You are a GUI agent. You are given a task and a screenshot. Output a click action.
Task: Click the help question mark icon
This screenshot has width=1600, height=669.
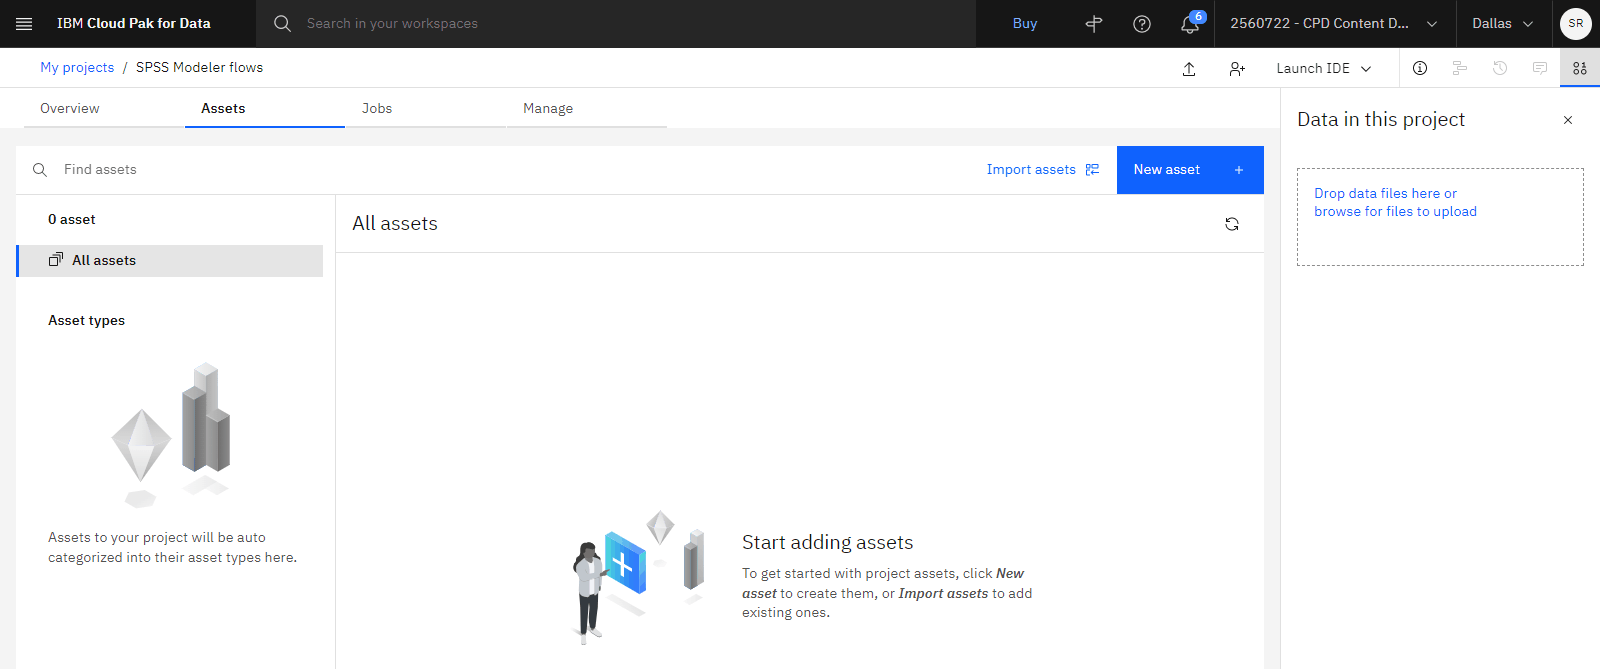click(x=1141, y=24)
